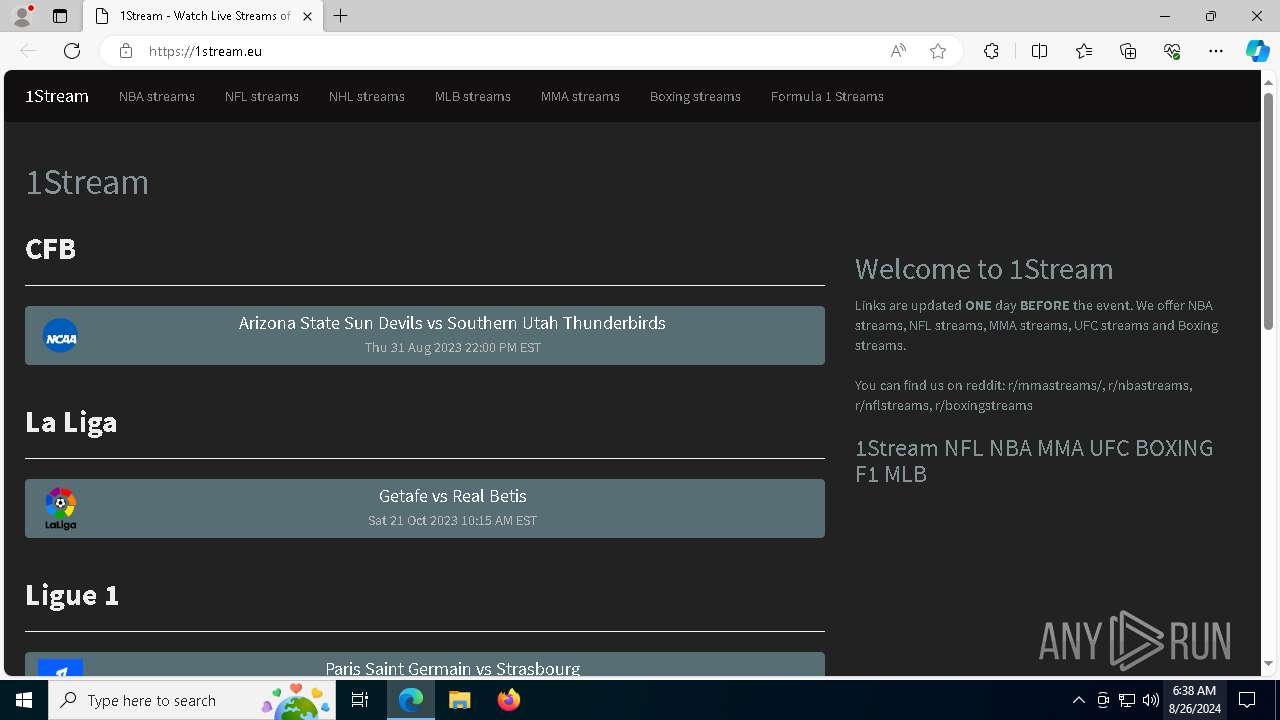Open the notification center icon
Screen dimensions: 1280x720
pos(1248,700)
